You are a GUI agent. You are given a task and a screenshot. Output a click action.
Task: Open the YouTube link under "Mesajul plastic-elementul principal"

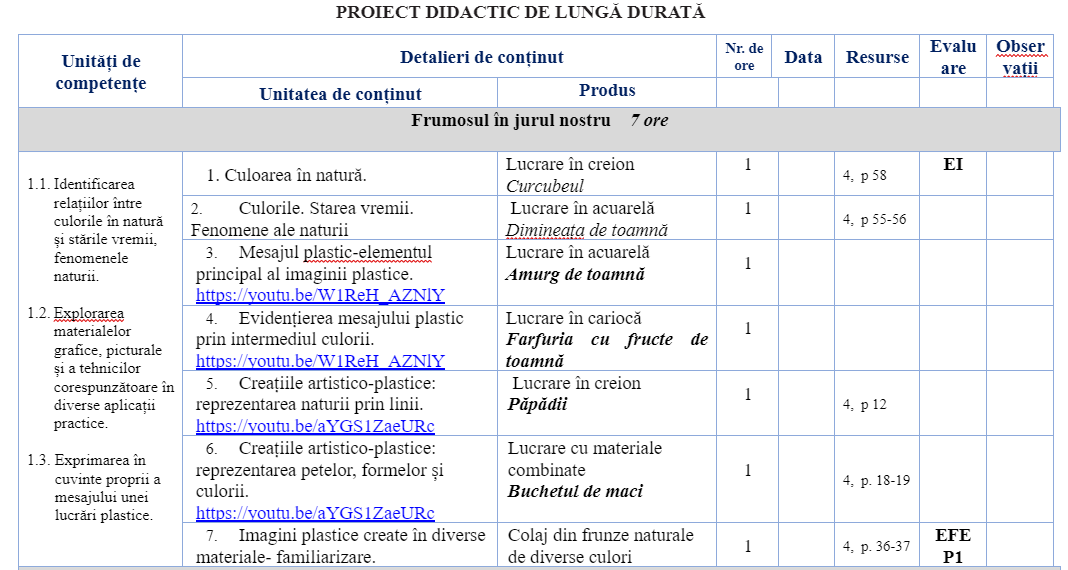320,295
